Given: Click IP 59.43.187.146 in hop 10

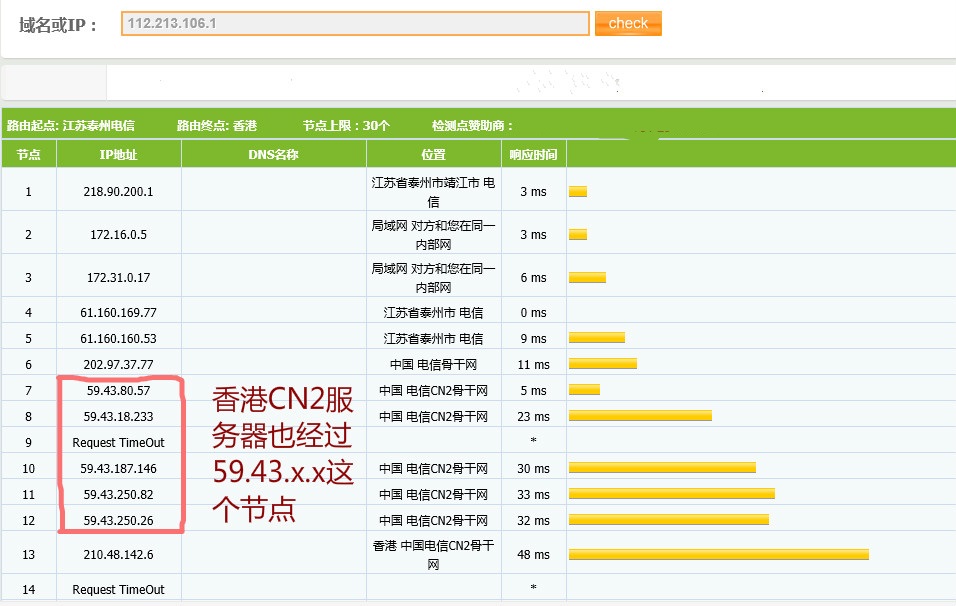Looking at the screenshot, I should 118,468.
